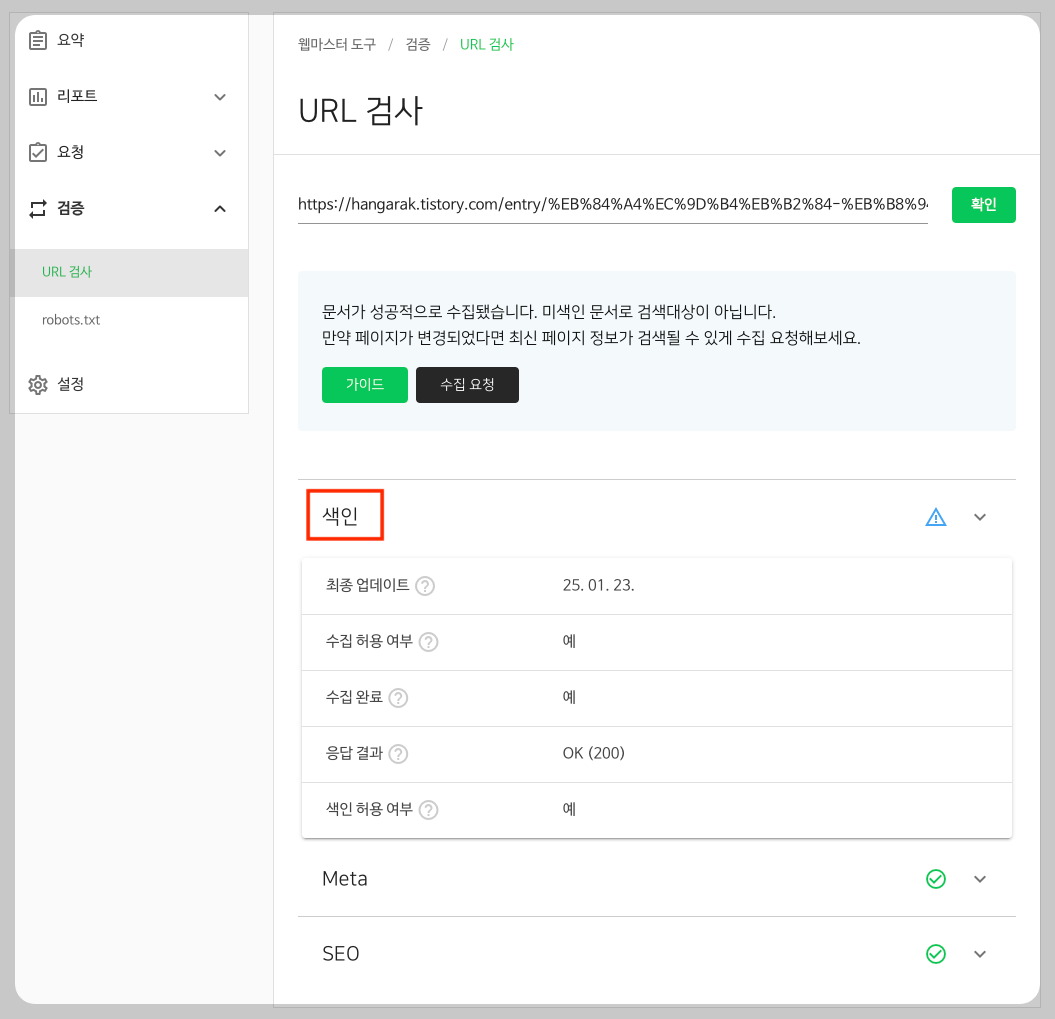
Task: Open help icon next to 응답 결과
Action: pos(398,754)
